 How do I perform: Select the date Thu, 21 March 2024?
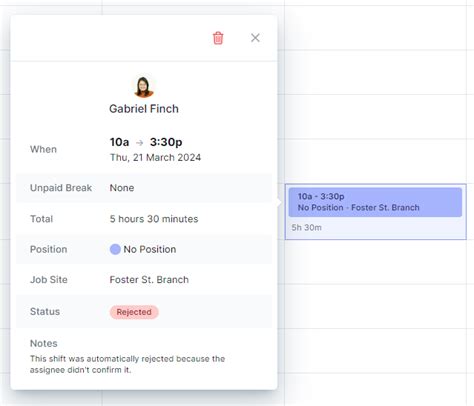click(155, 157)
